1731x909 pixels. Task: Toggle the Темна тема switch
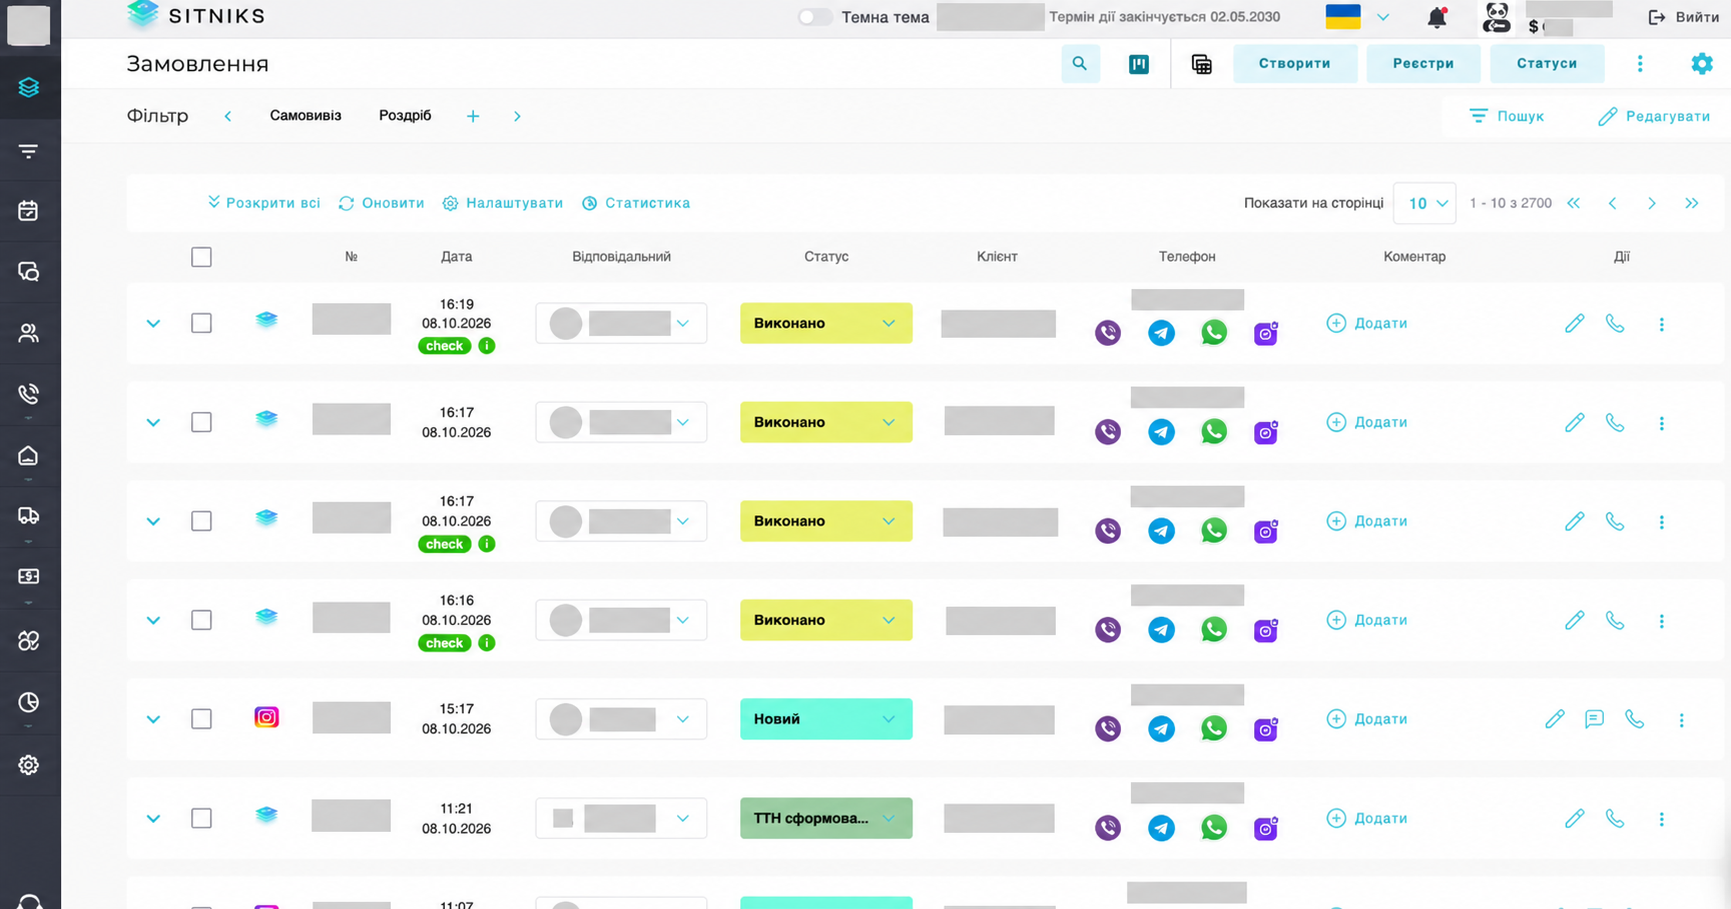[815, 17]
